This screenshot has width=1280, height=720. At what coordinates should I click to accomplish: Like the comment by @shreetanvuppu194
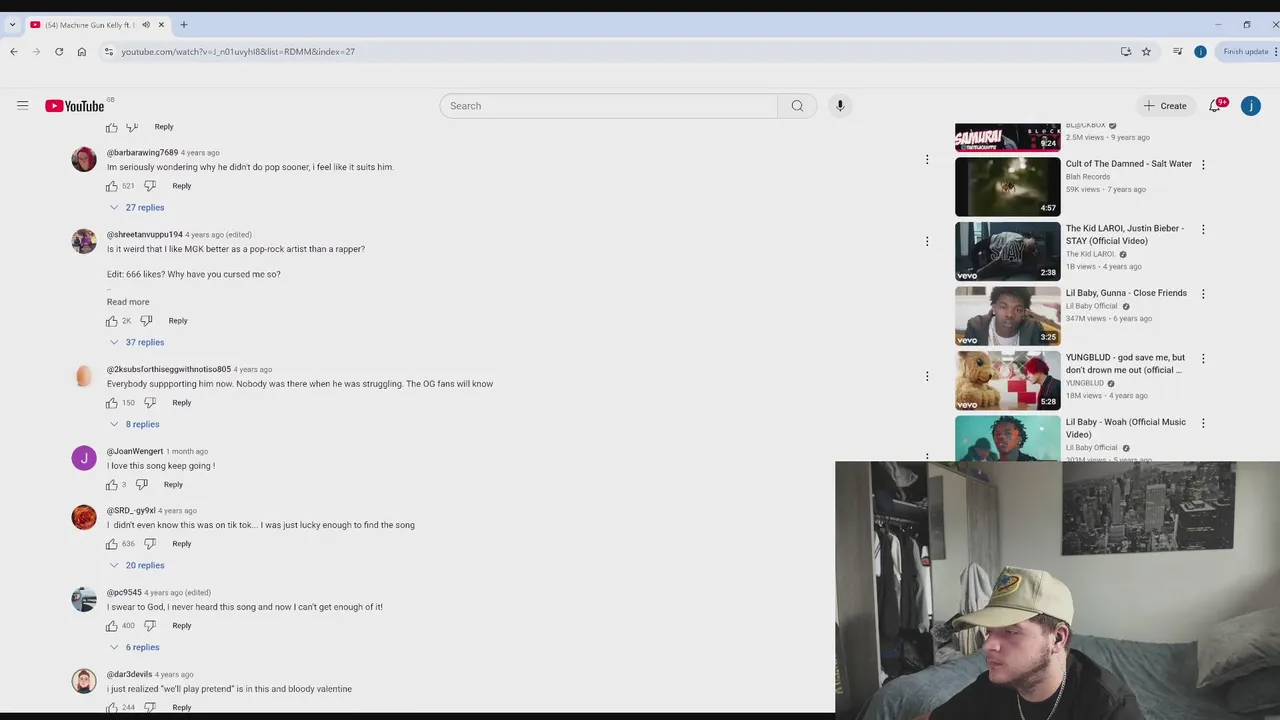click(x=112, y=321)
